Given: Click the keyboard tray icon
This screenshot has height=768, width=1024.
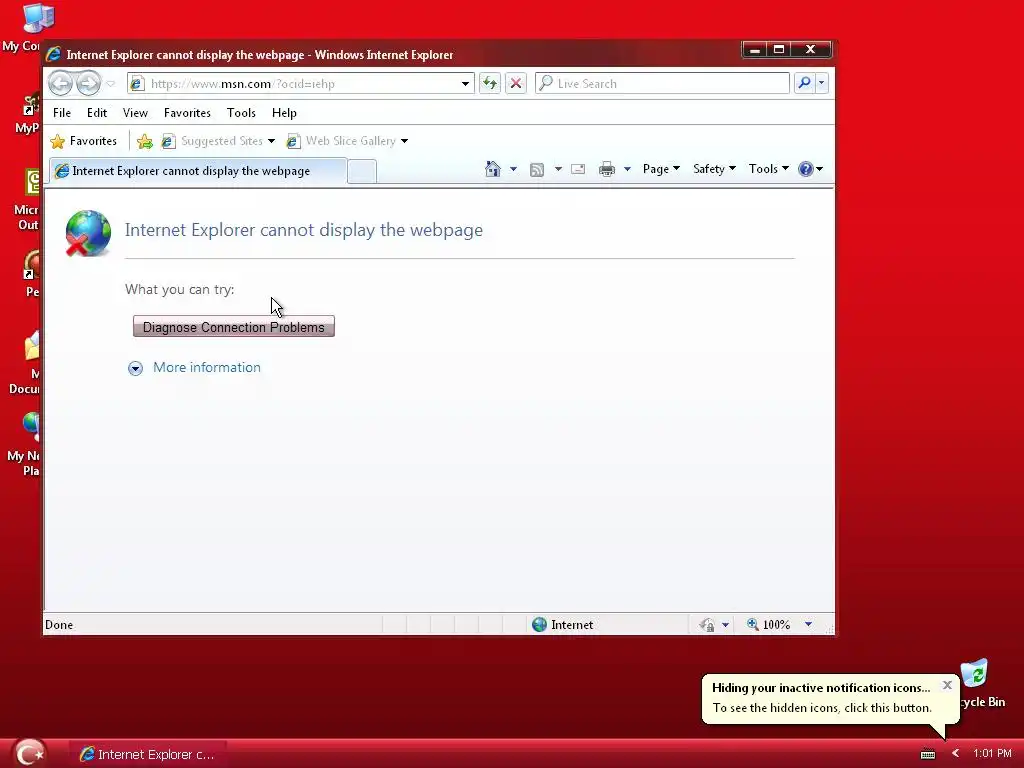Looking at the screenshot, I should 928,754.
